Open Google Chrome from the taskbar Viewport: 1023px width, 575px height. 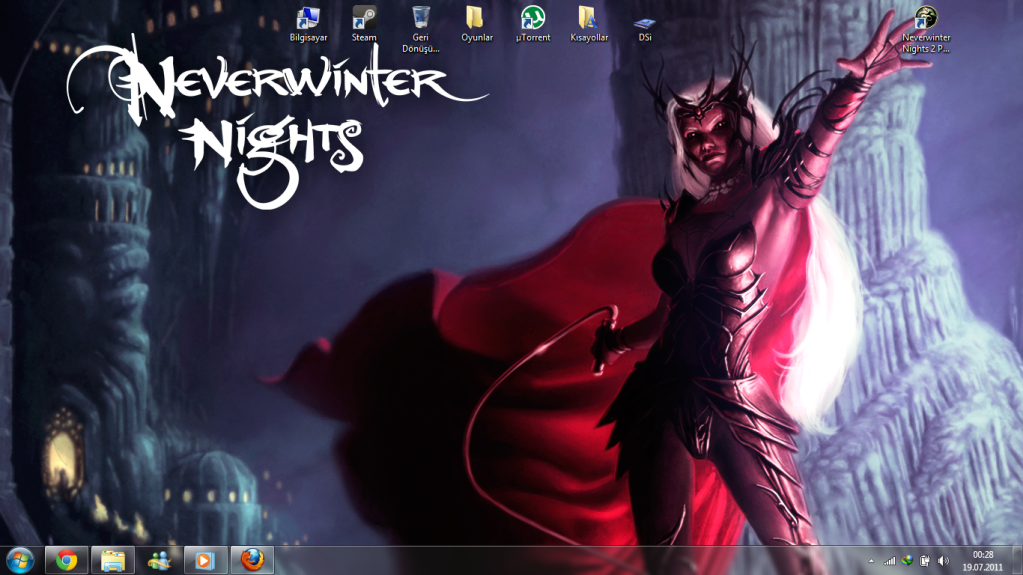coord(67,560)
